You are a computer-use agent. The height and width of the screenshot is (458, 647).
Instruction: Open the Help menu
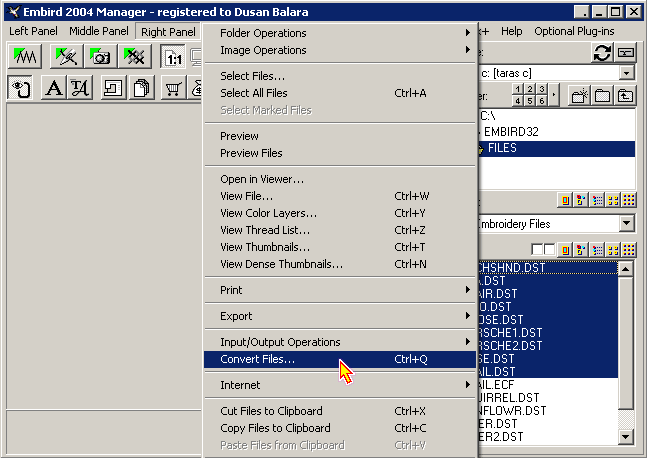click(511, 32)
